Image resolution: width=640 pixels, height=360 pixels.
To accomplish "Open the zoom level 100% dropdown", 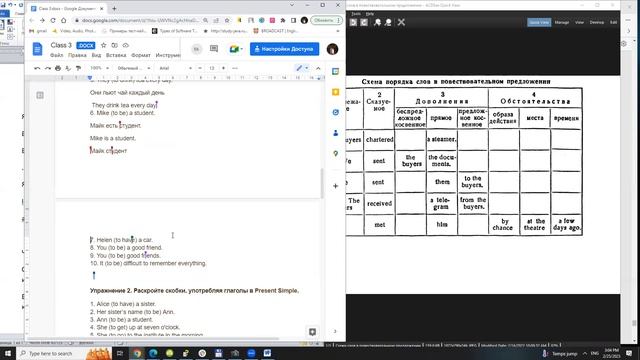I will click(x=100, y=68).
